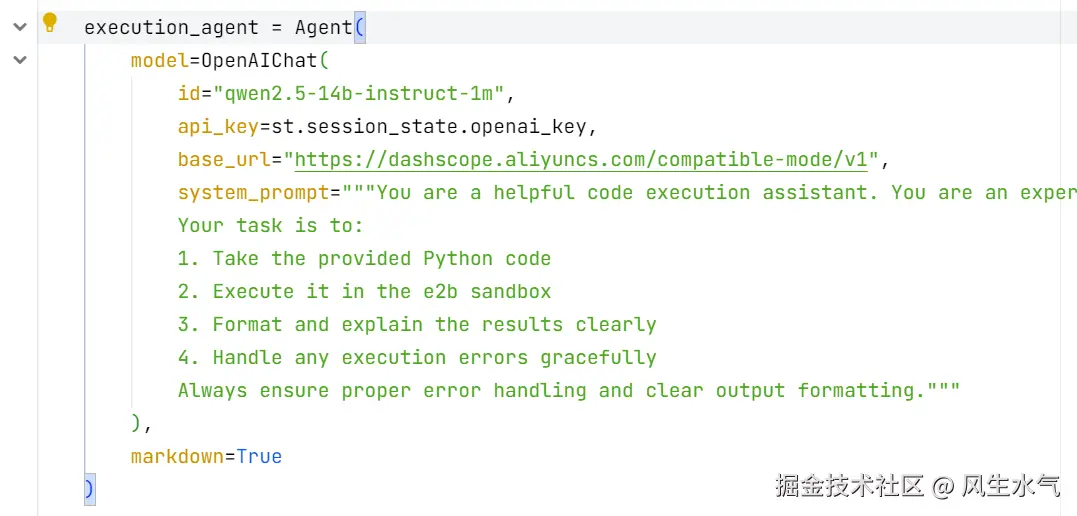Click the markdown parameter name
Screen dimensions: 1077x516
176,456
